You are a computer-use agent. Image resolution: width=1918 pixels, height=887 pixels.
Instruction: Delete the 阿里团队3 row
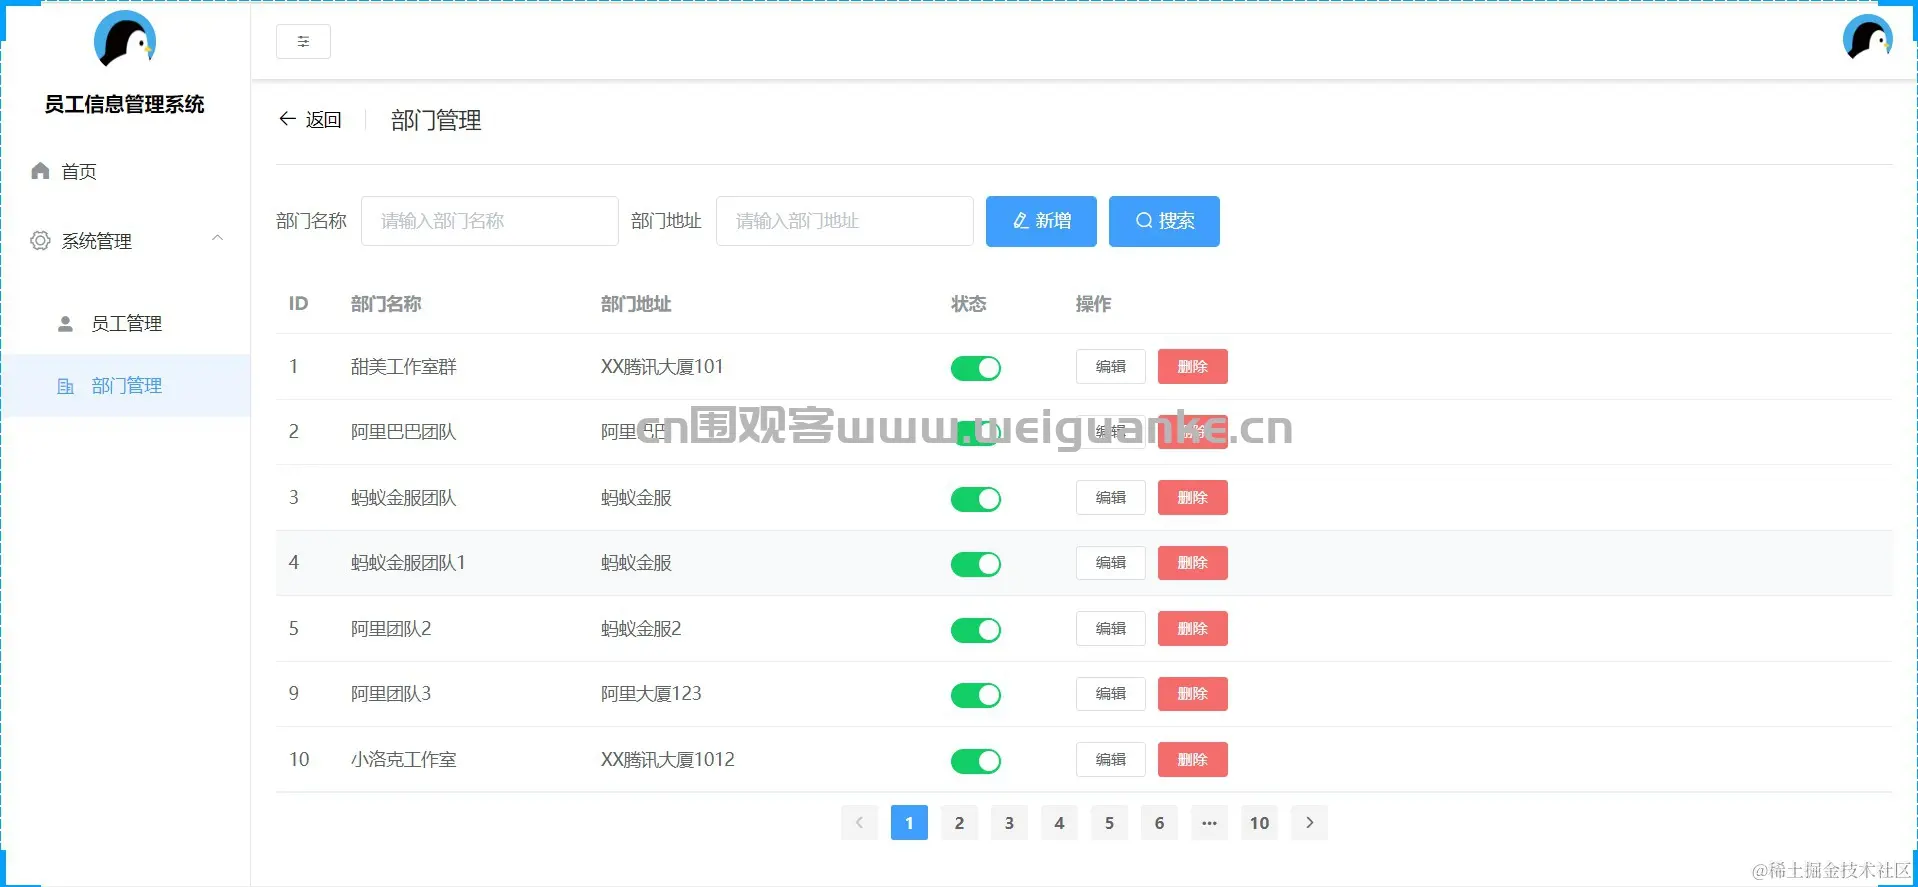(x=1193, y=694)
